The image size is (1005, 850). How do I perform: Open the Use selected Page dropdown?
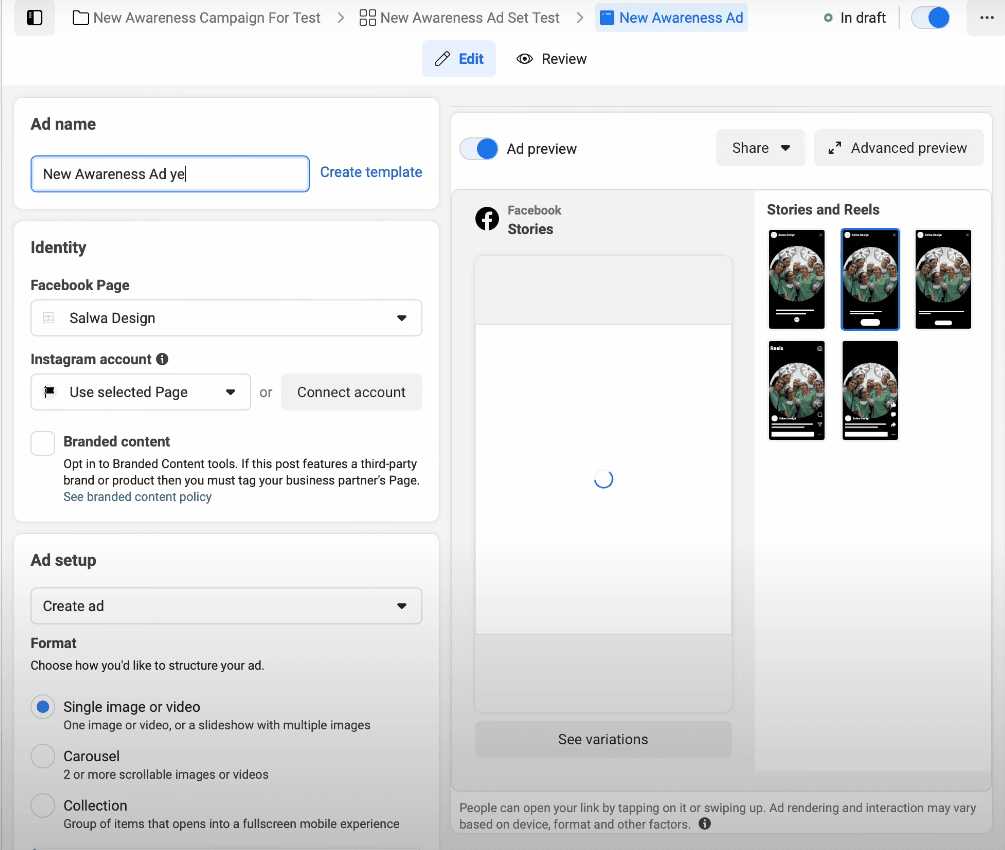click(x=140, y=392)
